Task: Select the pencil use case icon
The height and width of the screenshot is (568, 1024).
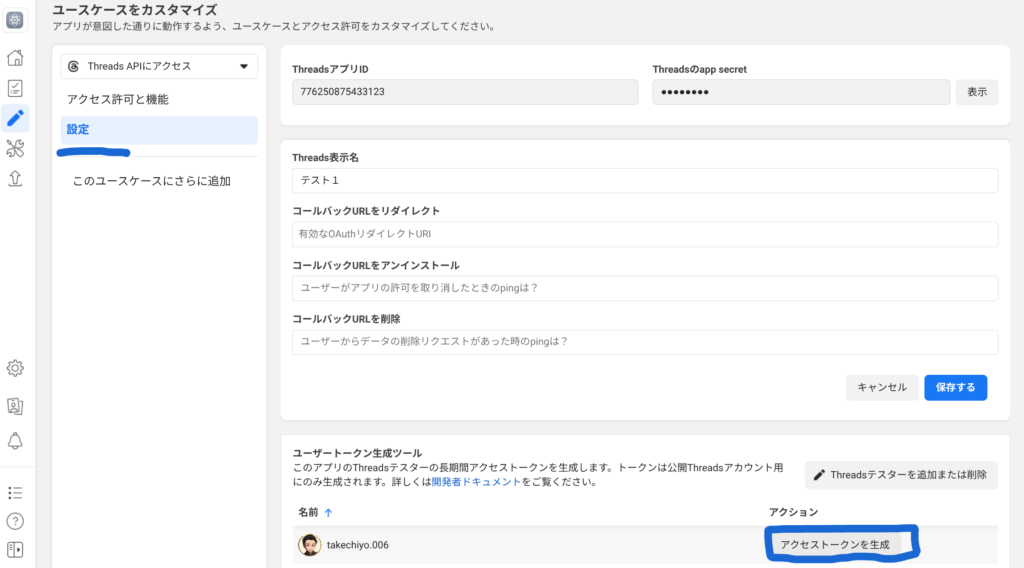Action: (15, 118)
